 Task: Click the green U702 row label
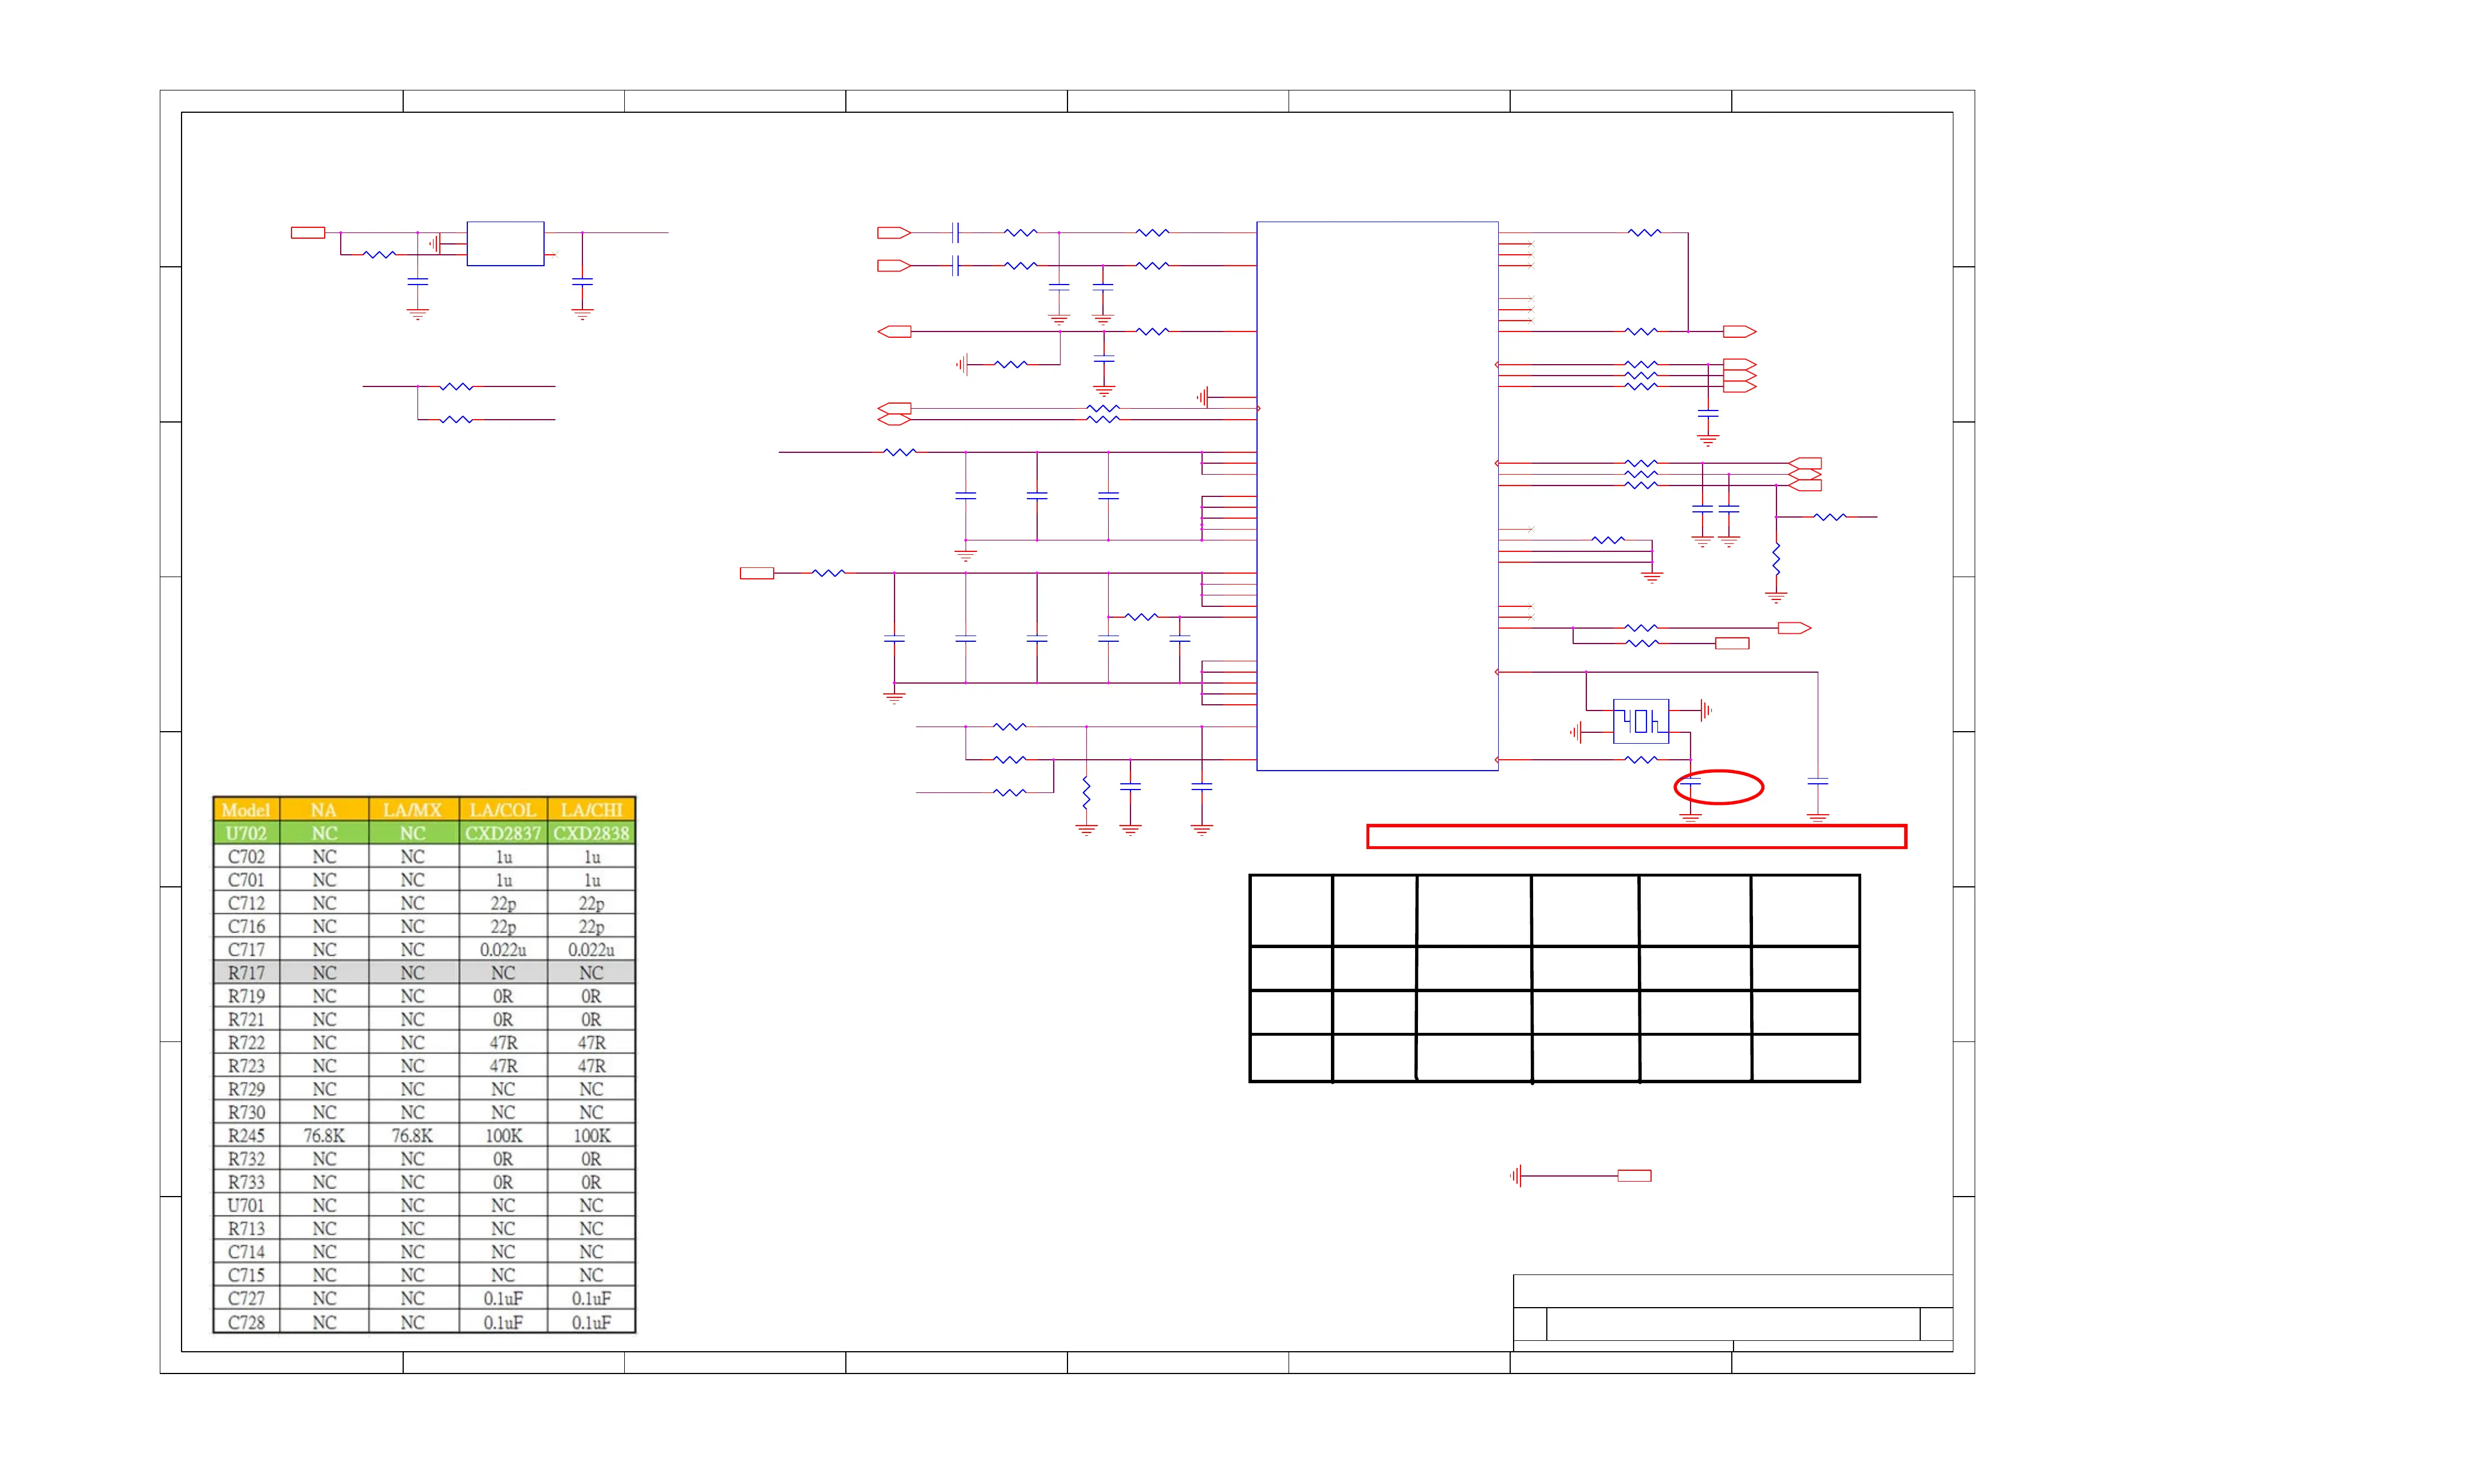(246, 833)
